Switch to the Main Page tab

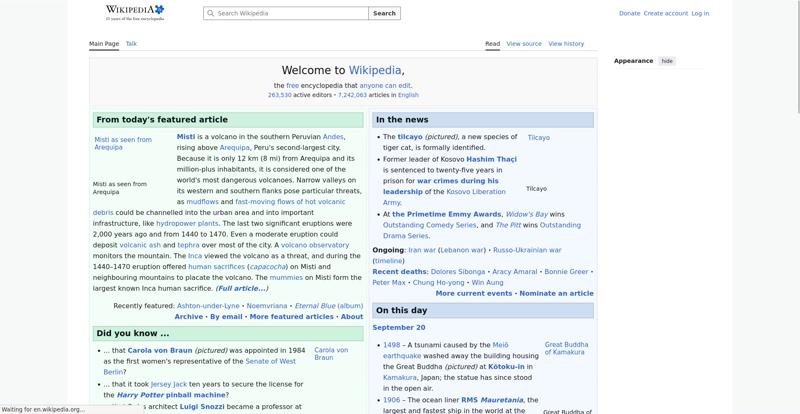coord(104,44)
